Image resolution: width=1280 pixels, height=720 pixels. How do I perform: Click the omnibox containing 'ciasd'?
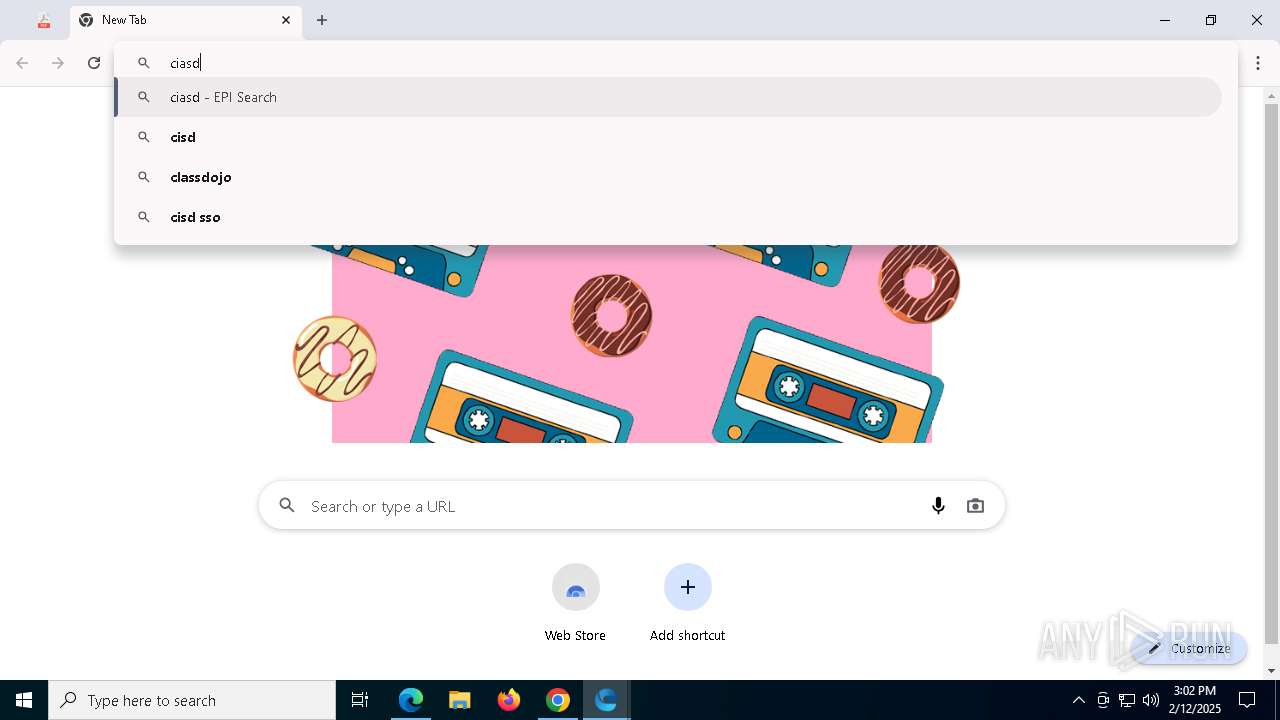(676, 62)
